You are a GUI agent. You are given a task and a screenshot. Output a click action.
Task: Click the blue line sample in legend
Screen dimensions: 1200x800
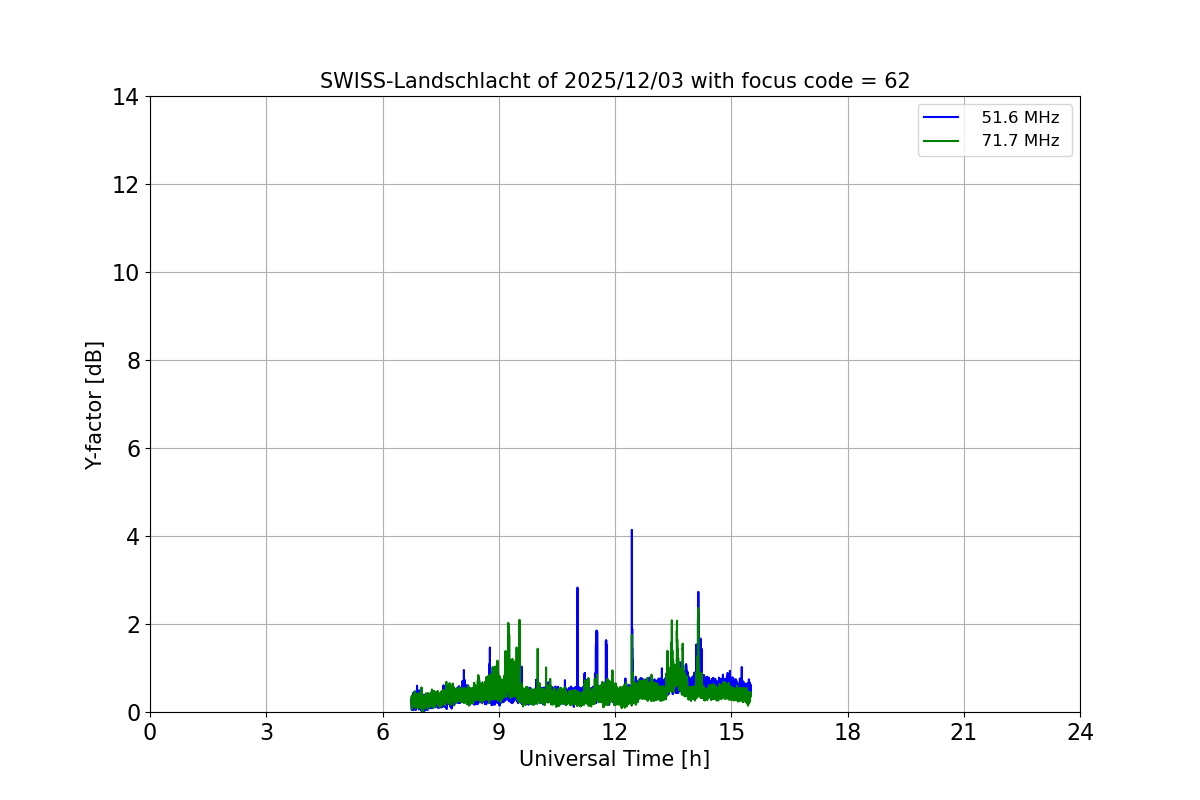(942, 118)
